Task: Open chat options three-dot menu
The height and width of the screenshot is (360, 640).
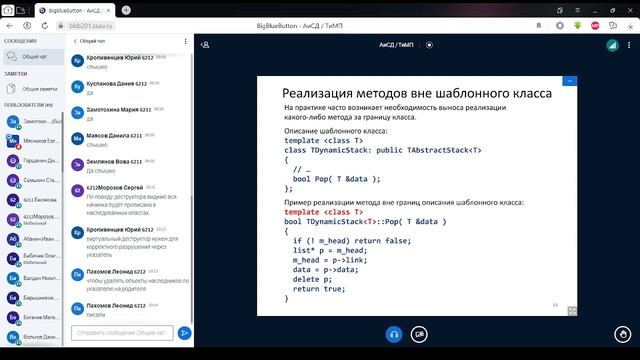Action: [x=185, y=41]
